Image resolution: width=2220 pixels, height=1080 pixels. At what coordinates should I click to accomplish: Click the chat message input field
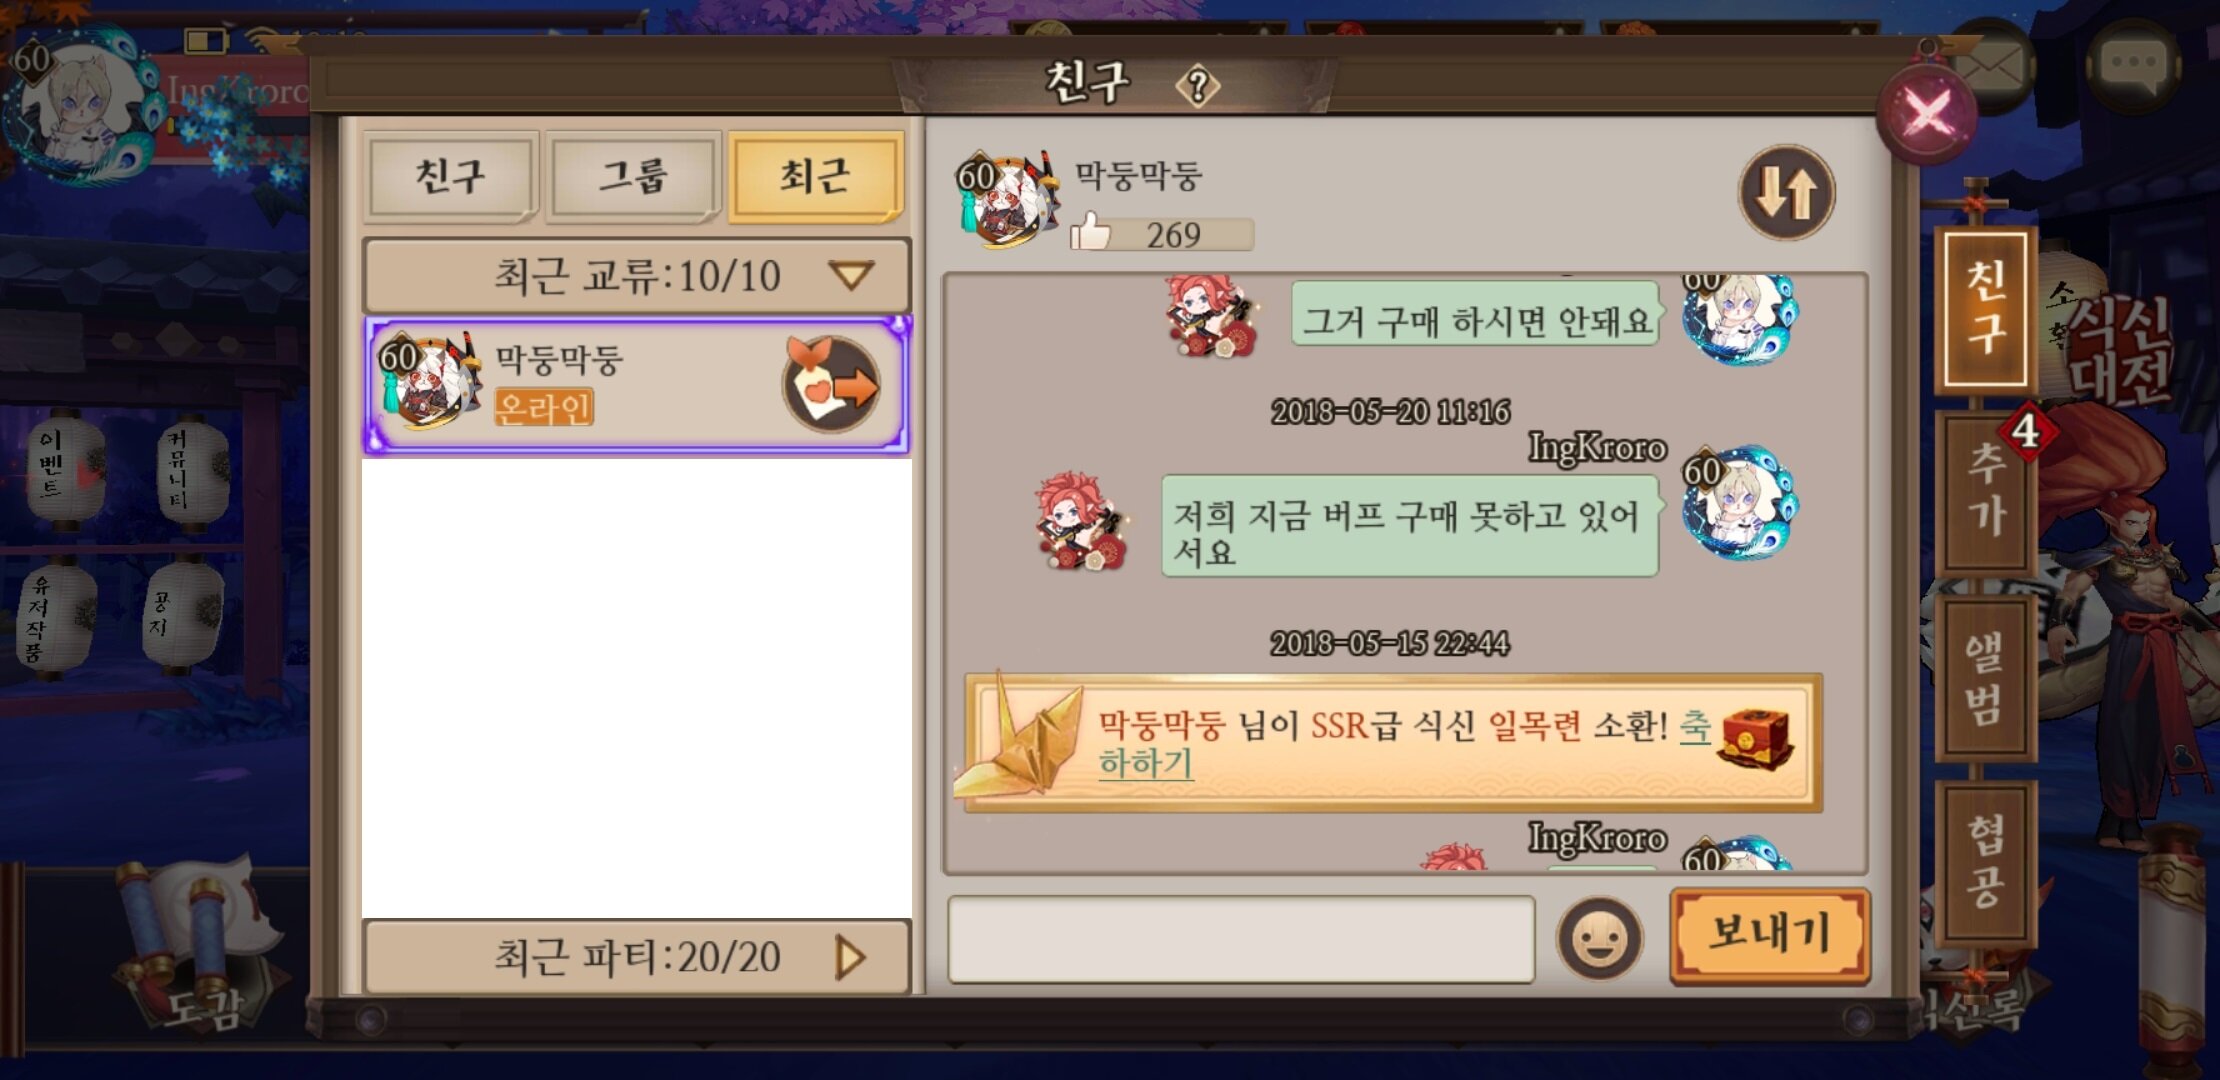[1241, 939]
